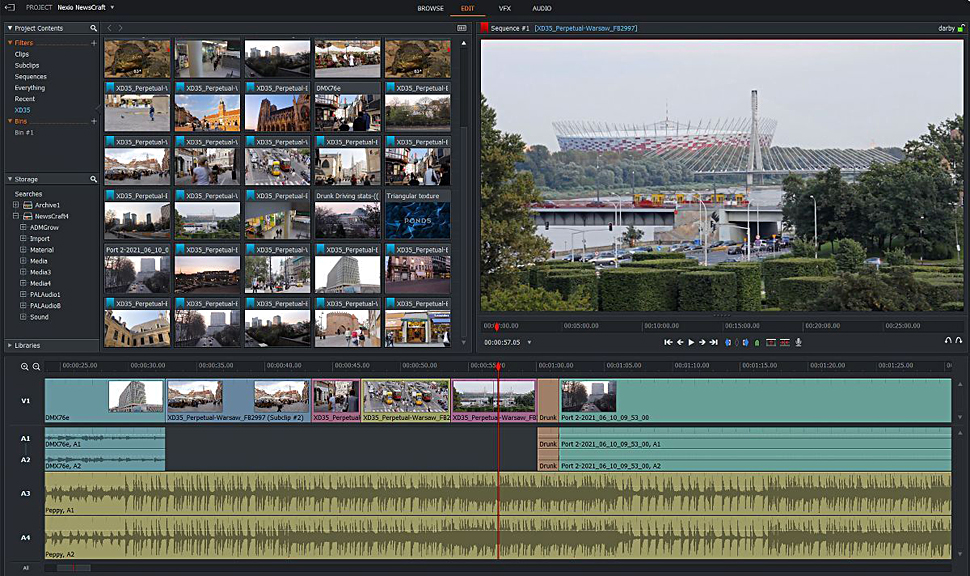The image size is (970, 576).
Task: Select the Drunk Driving stats clip thumbnail
Action: coord(348,214)
